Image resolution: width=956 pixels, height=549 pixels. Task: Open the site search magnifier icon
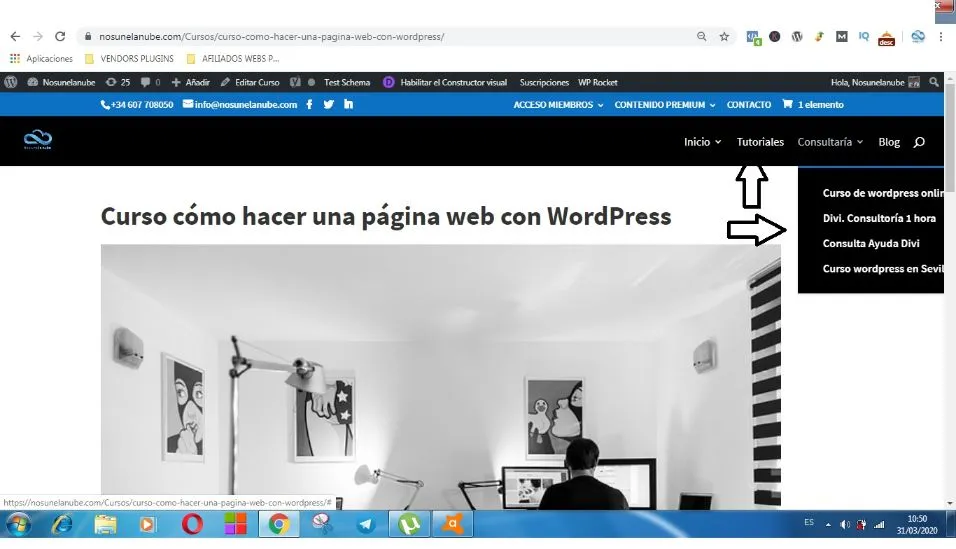tap(919, 142)
